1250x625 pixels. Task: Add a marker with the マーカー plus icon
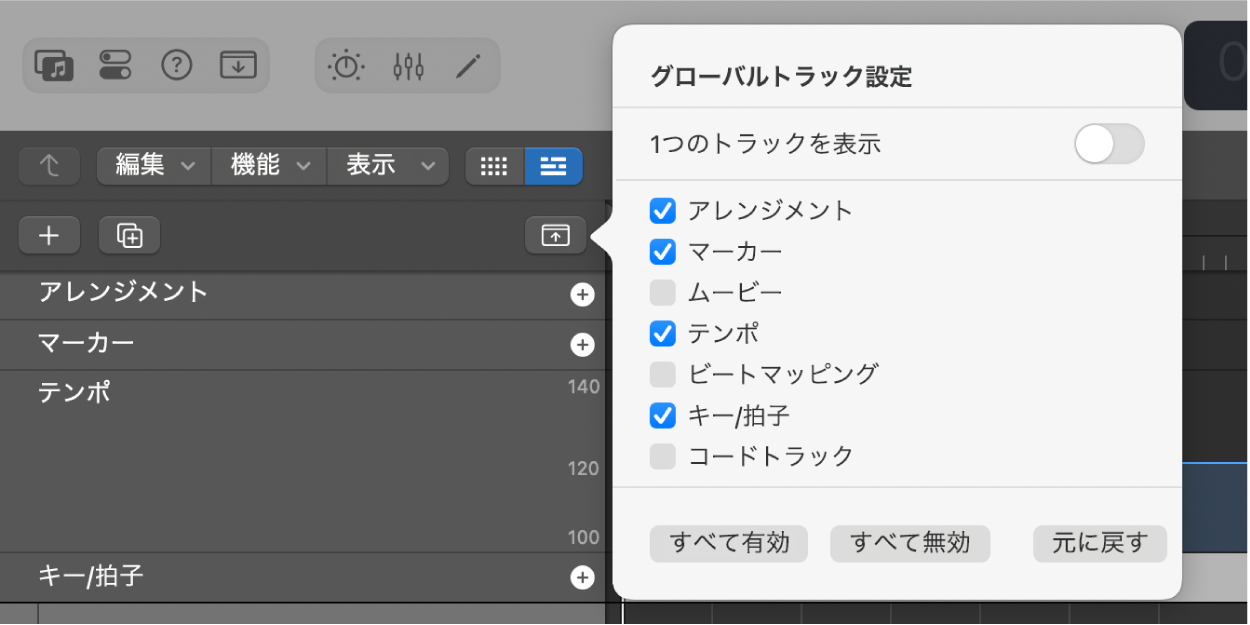(x=581, y=344)
